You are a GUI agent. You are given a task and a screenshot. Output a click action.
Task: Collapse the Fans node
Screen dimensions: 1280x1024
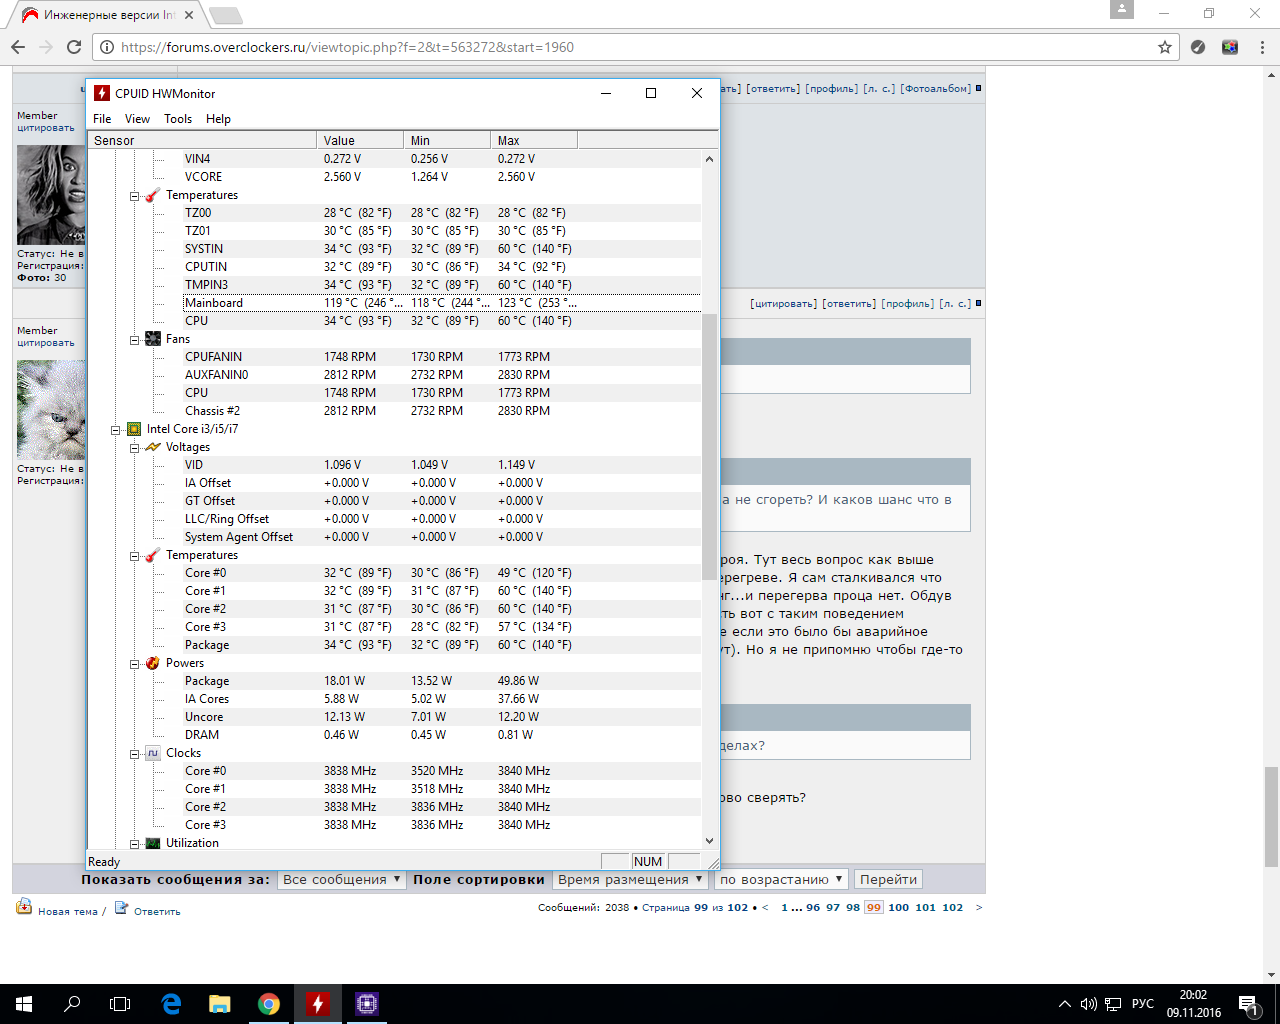click(x=134, y=340)
